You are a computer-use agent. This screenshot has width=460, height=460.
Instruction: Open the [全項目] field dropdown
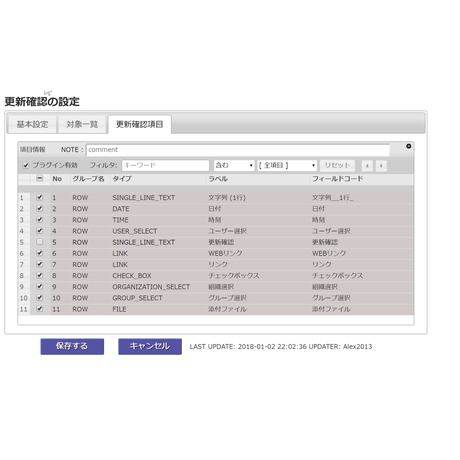click(x=287, y=165)
